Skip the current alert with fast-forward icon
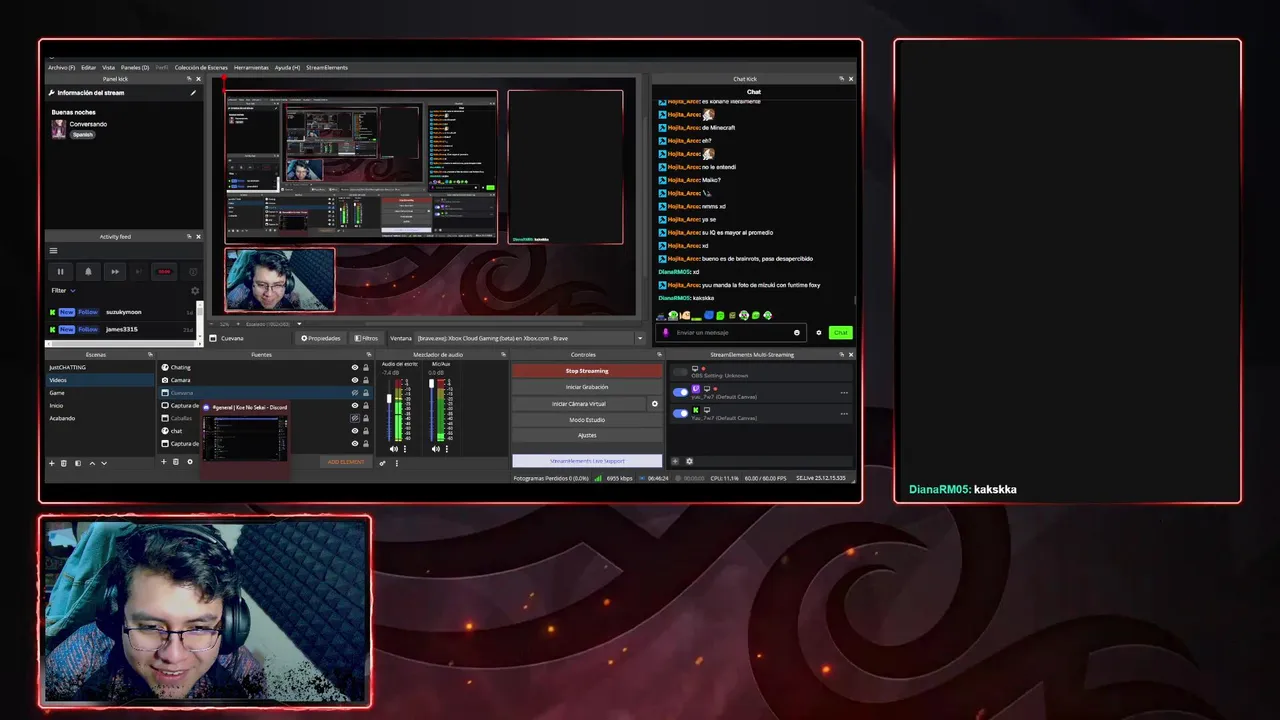The height and width of the screenshot is (720, 1280). coord(115,271)
